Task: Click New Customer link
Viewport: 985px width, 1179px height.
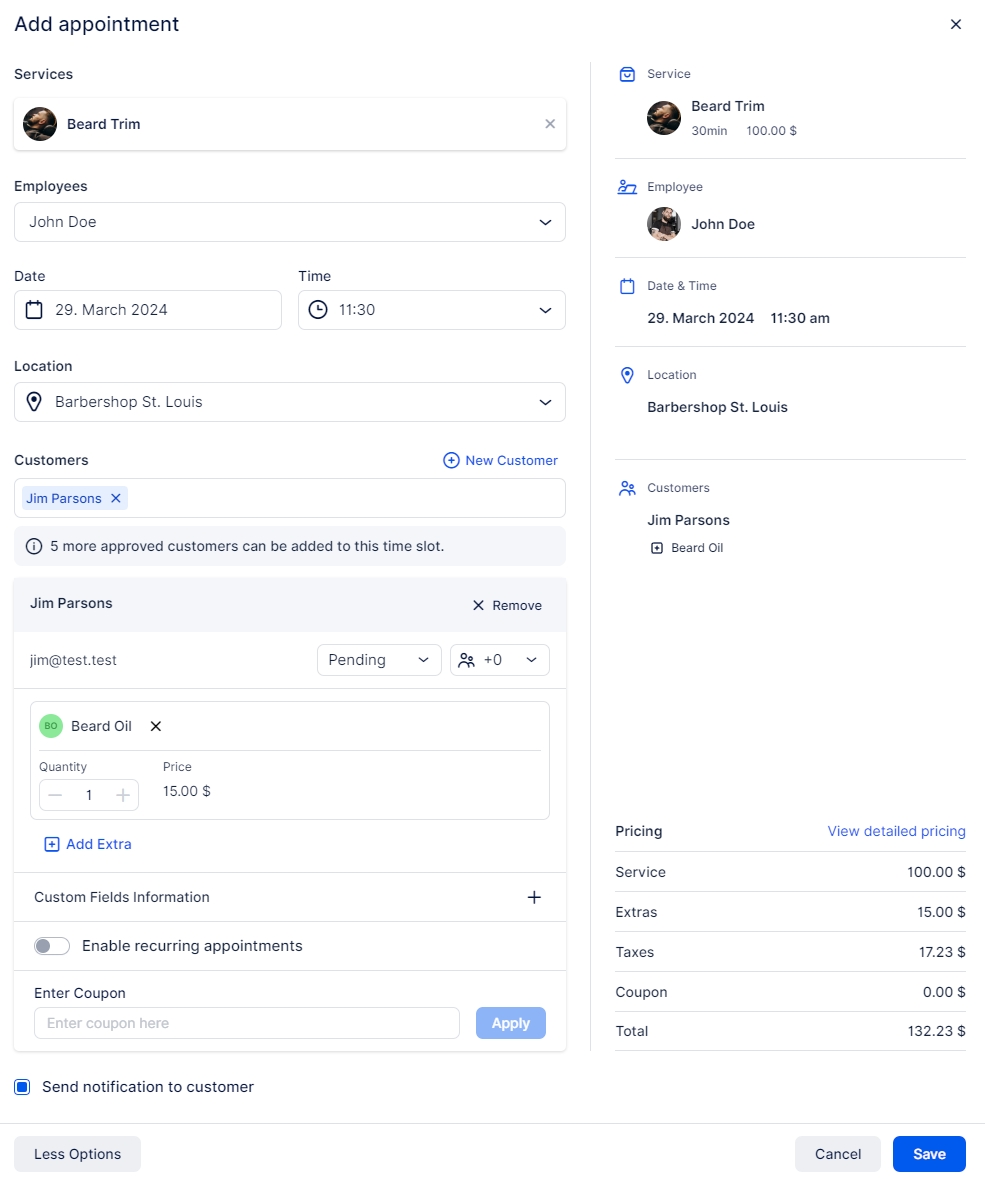Action: [x=500, y=460]
